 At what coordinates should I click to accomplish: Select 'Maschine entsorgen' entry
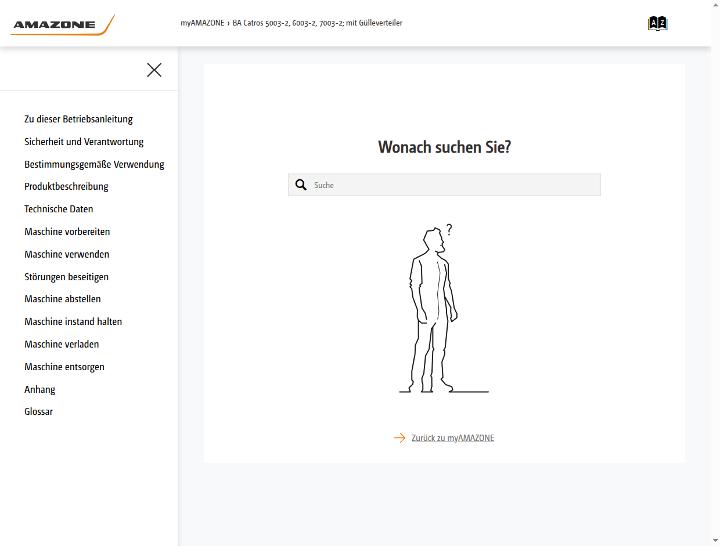click(x=64, y=366)
